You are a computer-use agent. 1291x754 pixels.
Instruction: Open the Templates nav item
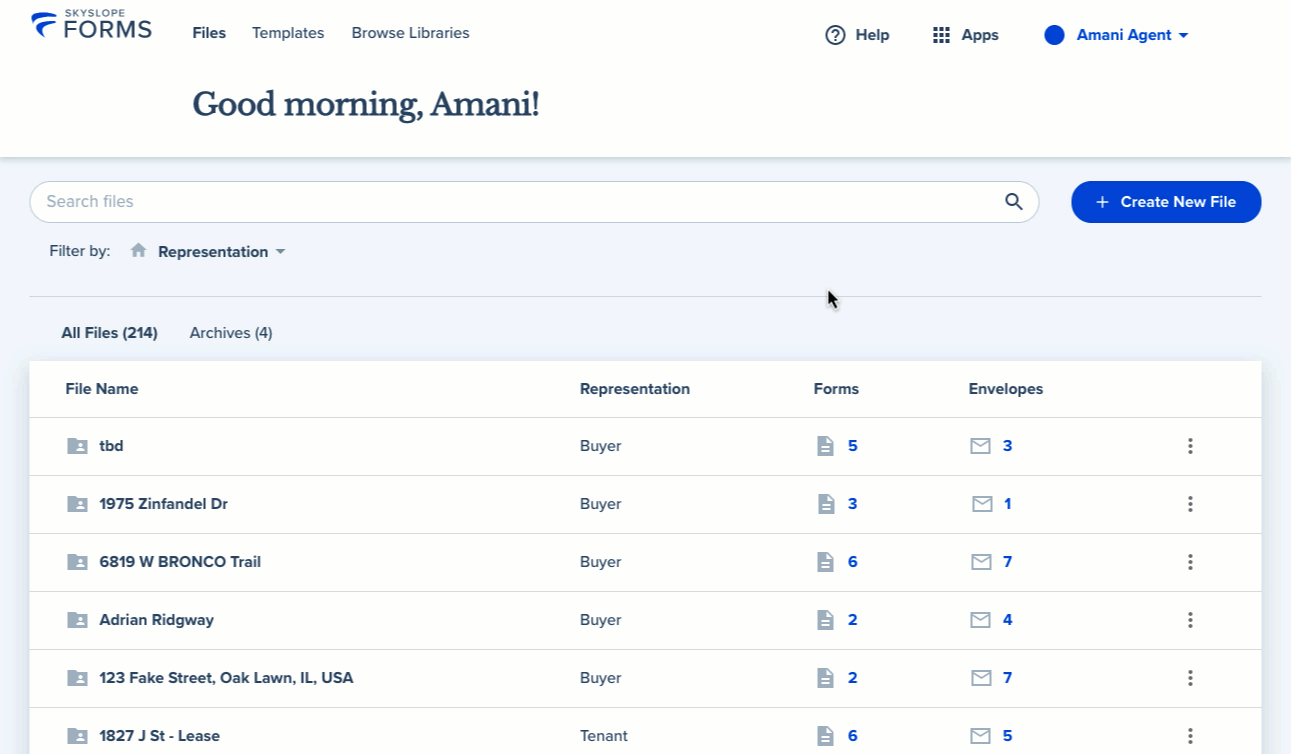point(288,33)
